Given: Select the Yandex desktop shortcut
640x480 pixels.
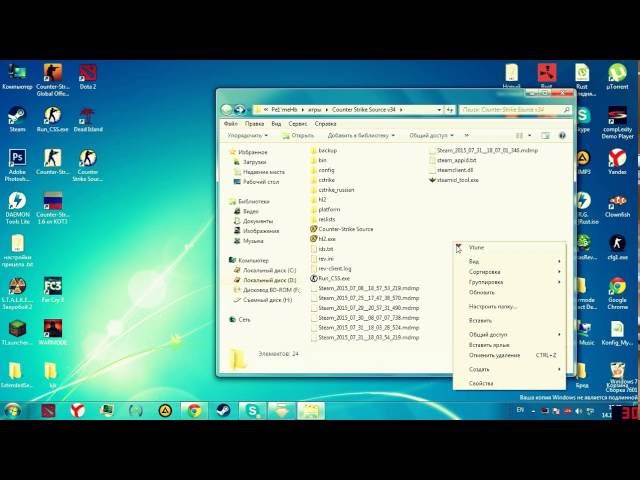Looking at the screenshot, I should coord(617,162).
